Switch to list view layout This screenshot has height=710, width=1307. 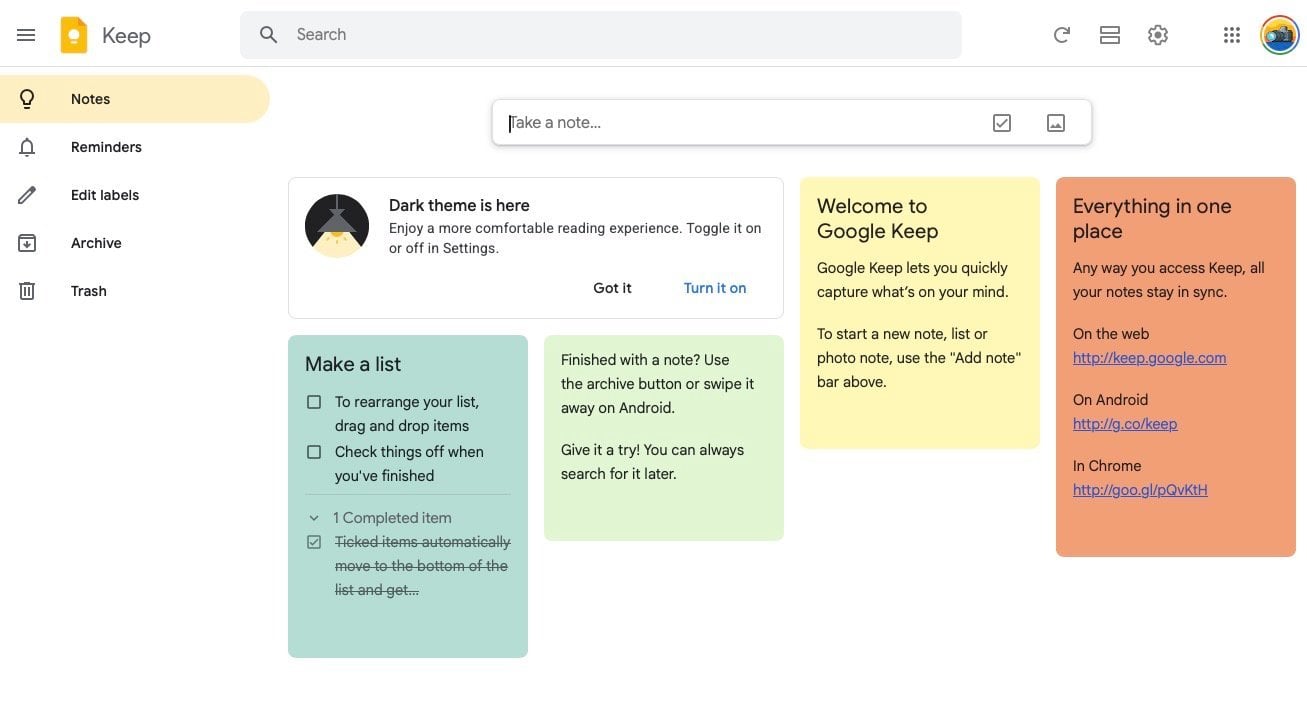tap(1109, 34)
